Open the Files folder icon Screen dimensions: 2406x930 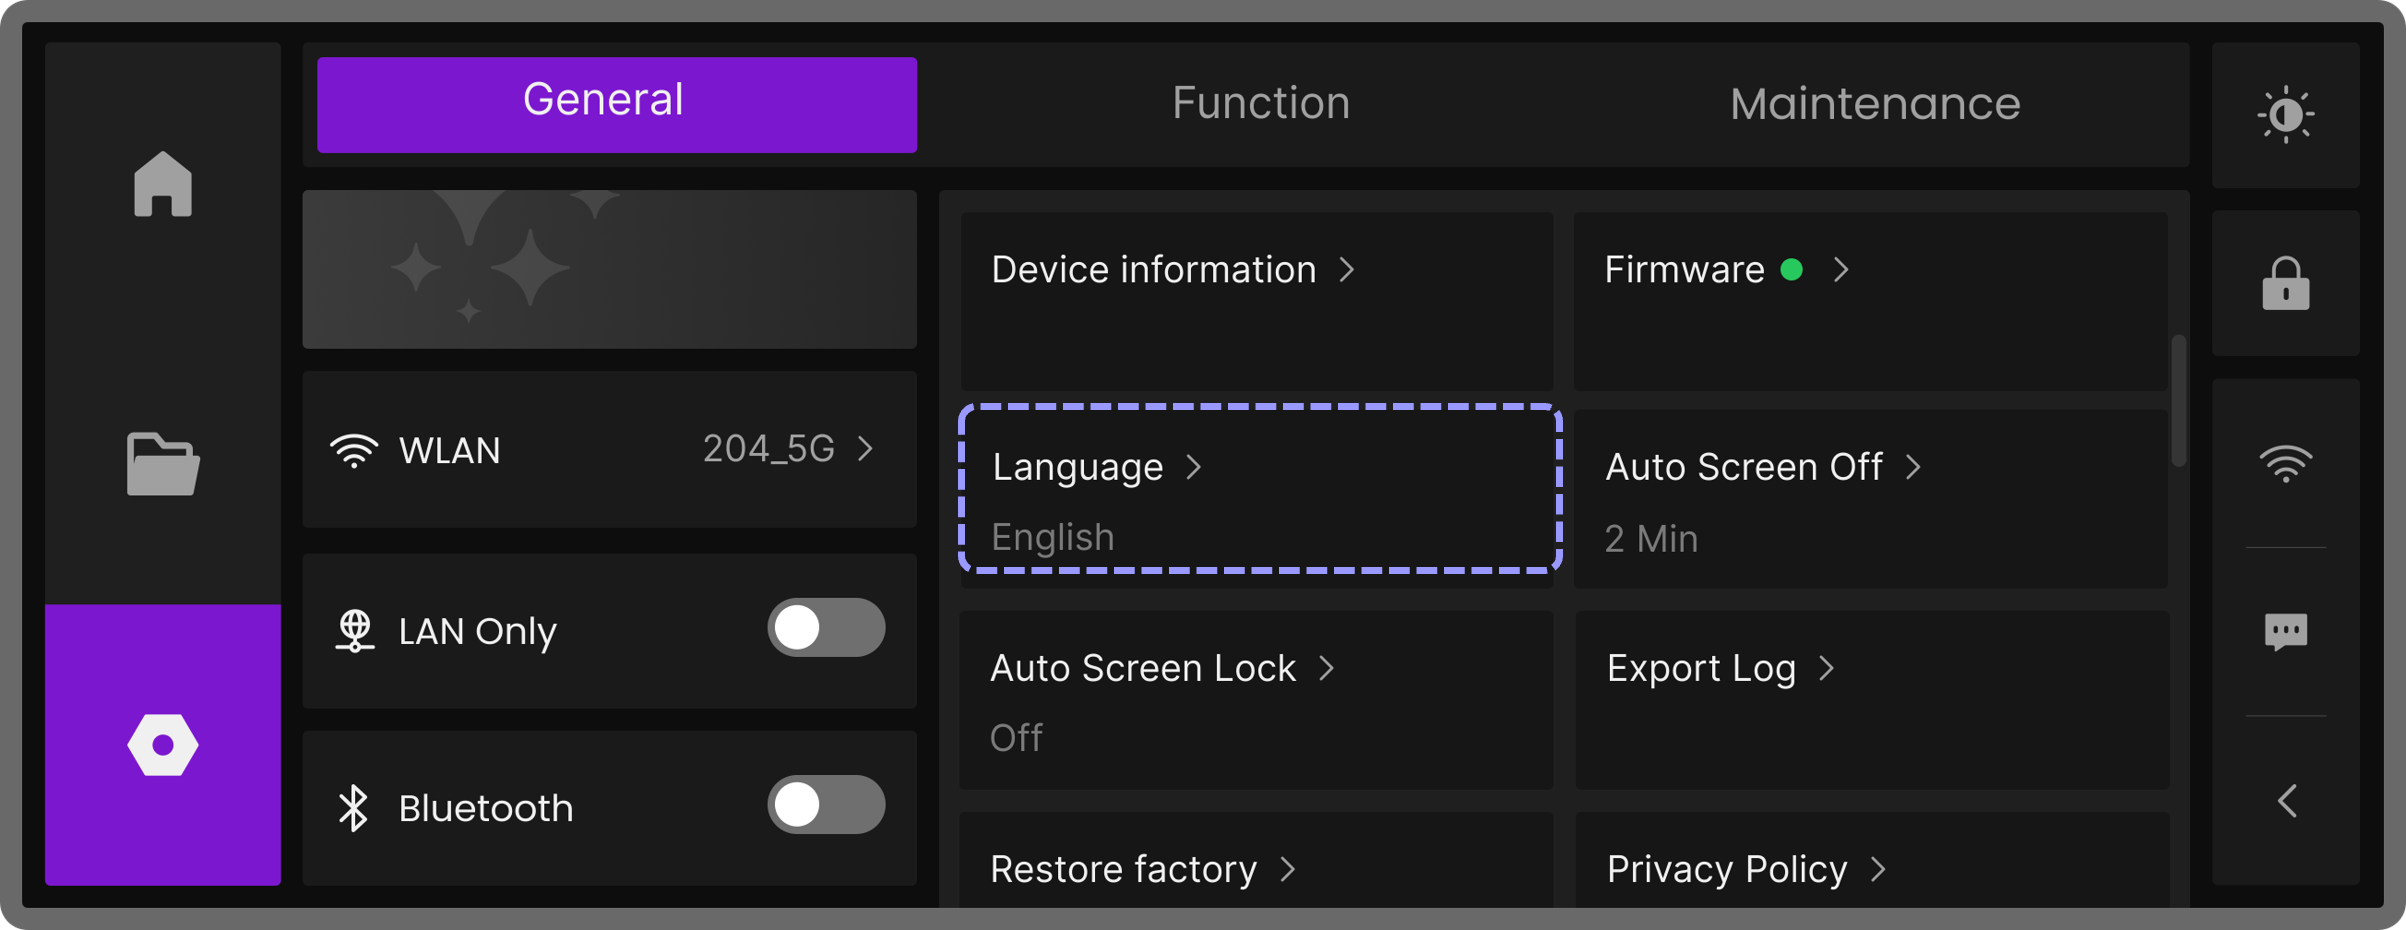click(x=163, y=464)
